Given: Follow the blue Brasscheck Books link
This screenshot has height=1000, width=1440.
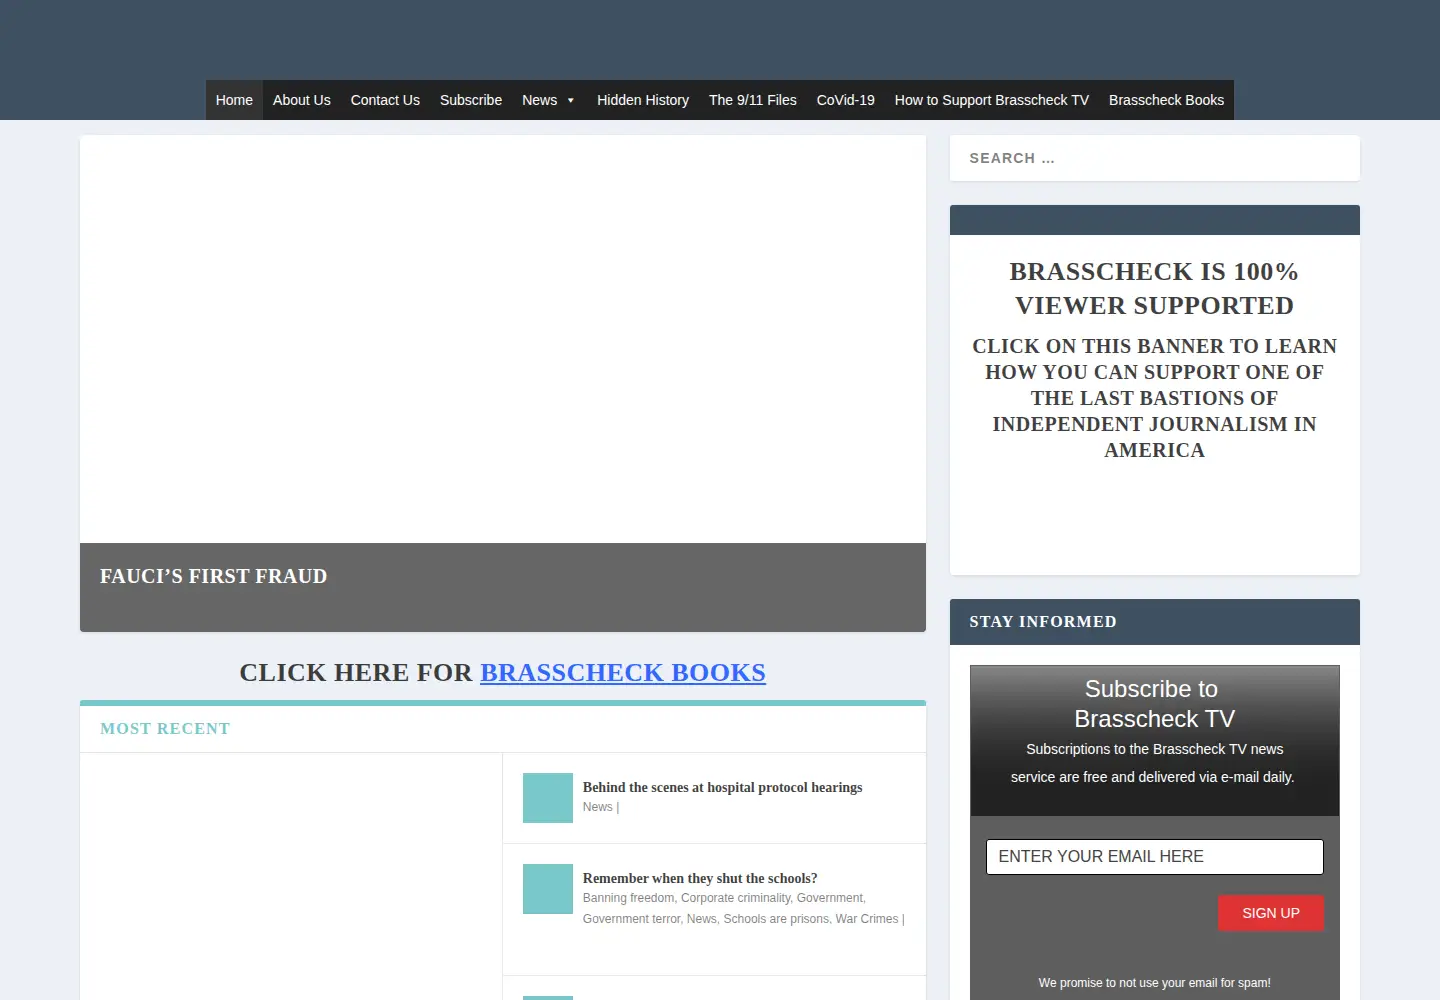Looking at the screenshot, I should pos(623,673).
